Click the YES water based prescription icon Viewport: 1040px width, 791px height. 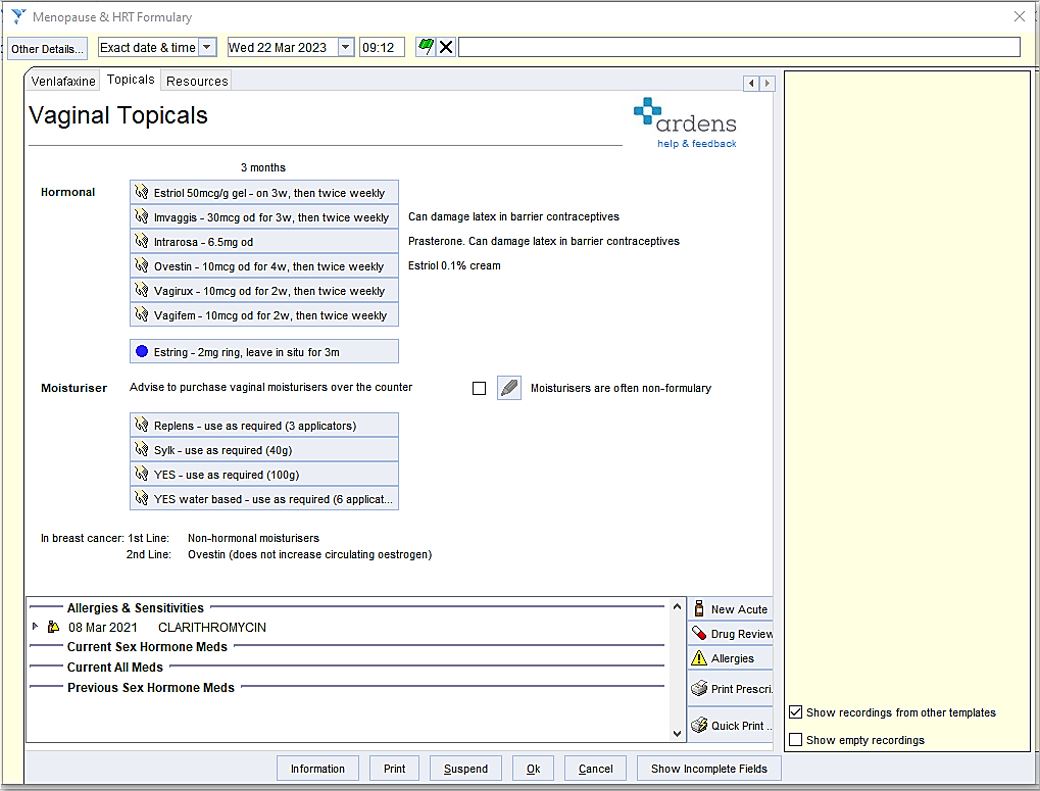pyautogui.click(x=141, y=499)
